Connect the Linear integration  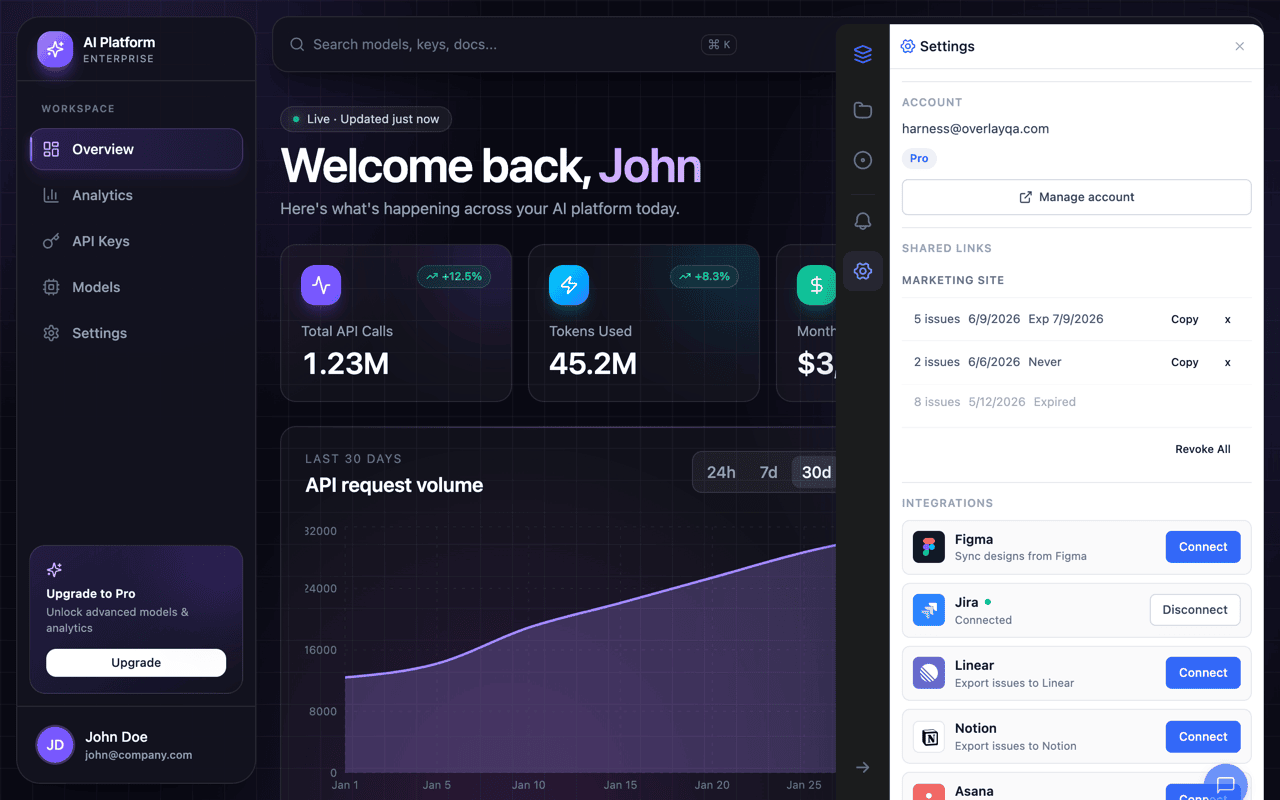[x=1203, y=673]
